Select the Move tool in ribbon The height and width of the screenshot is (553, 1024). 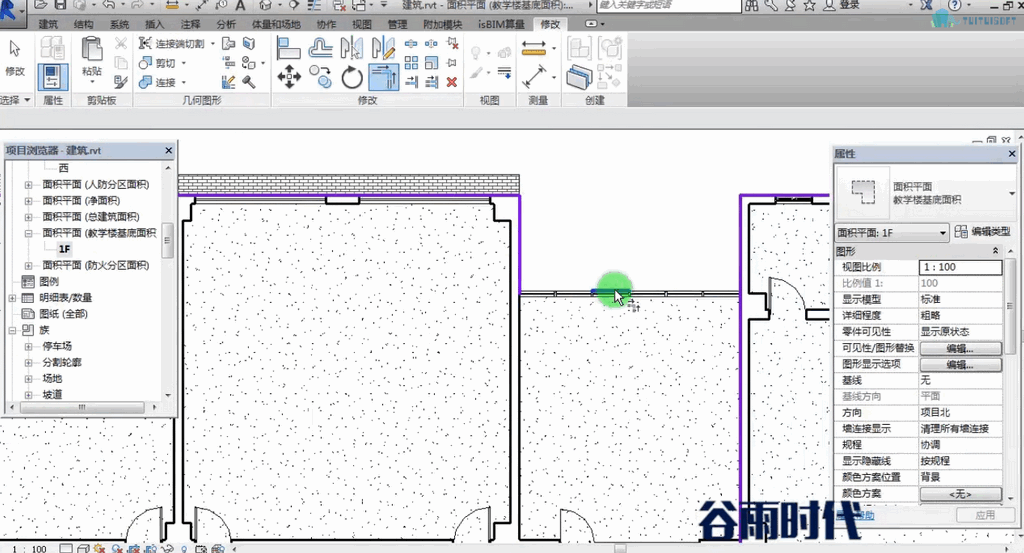[x=289, y=77]
